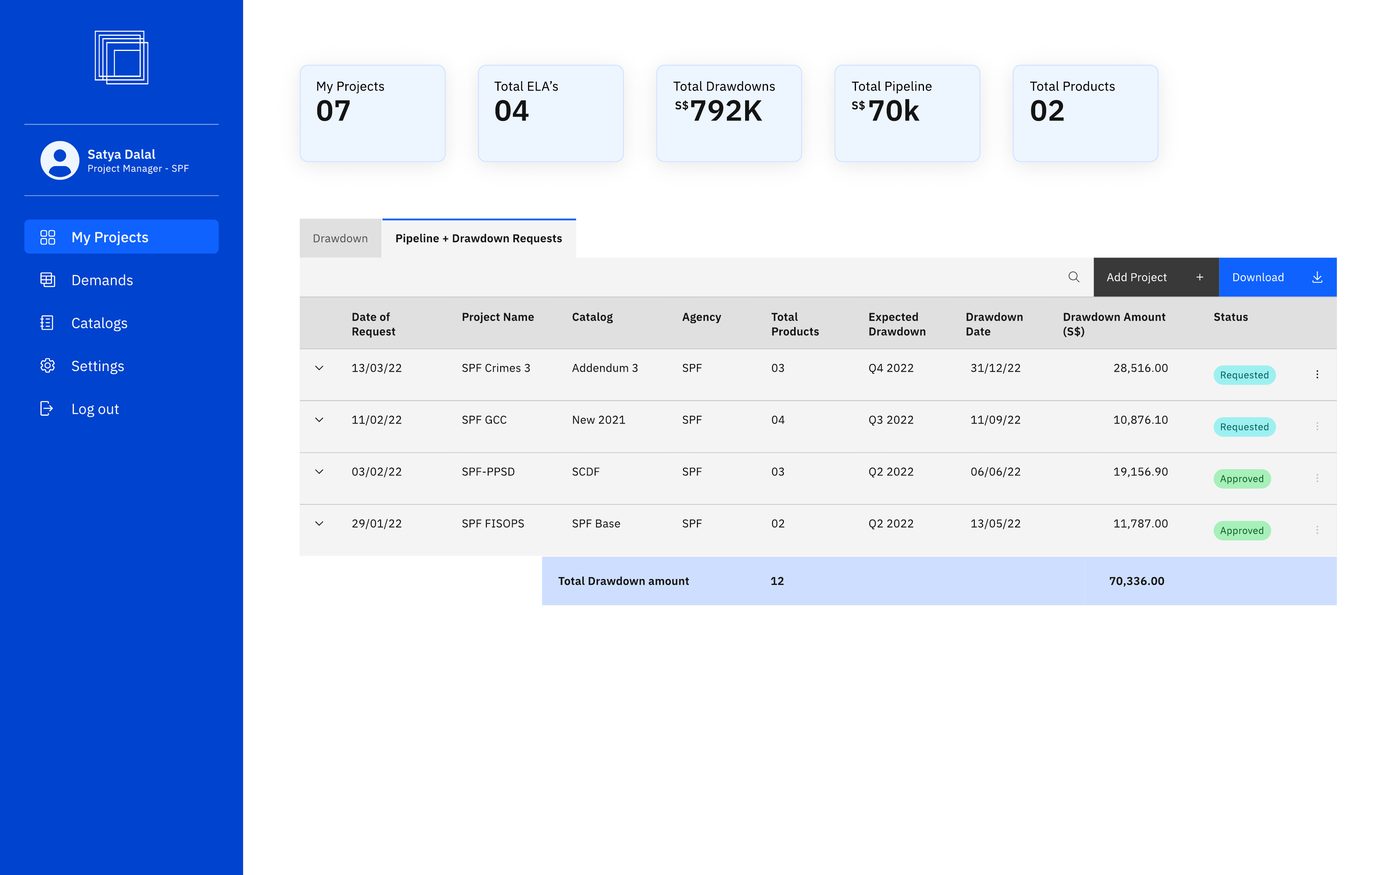Image resolution: width=1400 pixels, height=875 pixels.
Task: Open My Projects in the sidebar
Action: (x=121, y=237)
